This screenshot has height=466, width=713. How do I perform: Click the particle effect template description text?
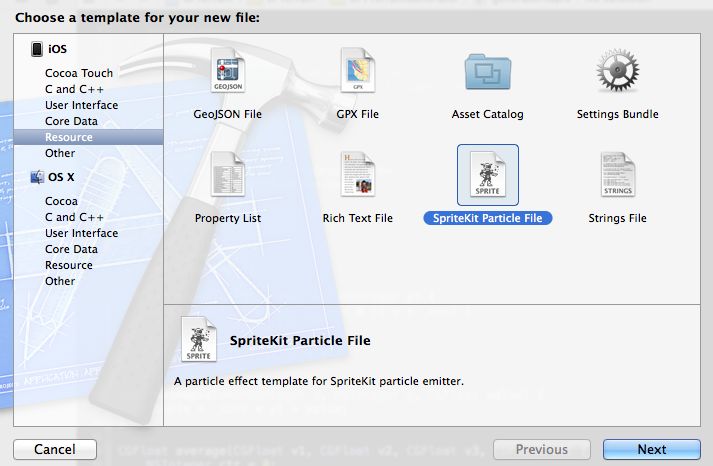[x=319, y=381]
